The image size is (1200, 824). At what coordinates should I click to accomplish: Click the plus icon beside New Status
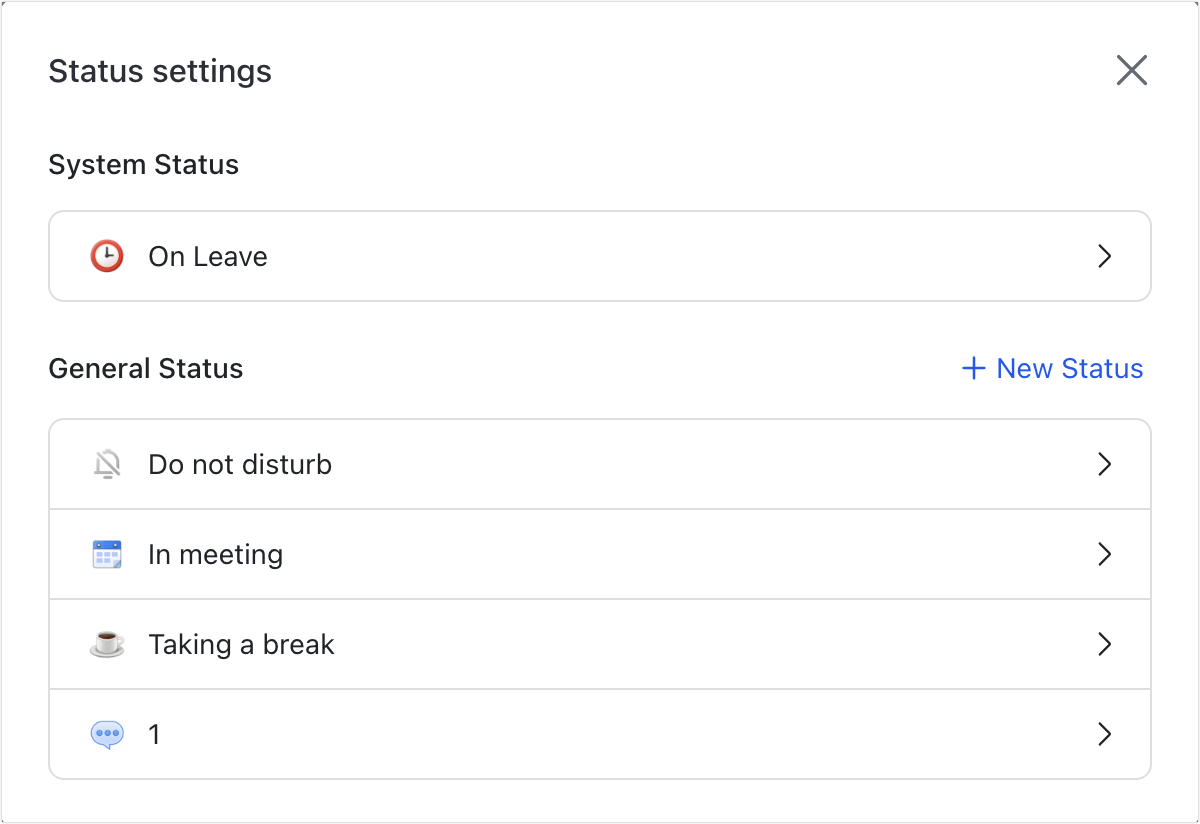973,369
